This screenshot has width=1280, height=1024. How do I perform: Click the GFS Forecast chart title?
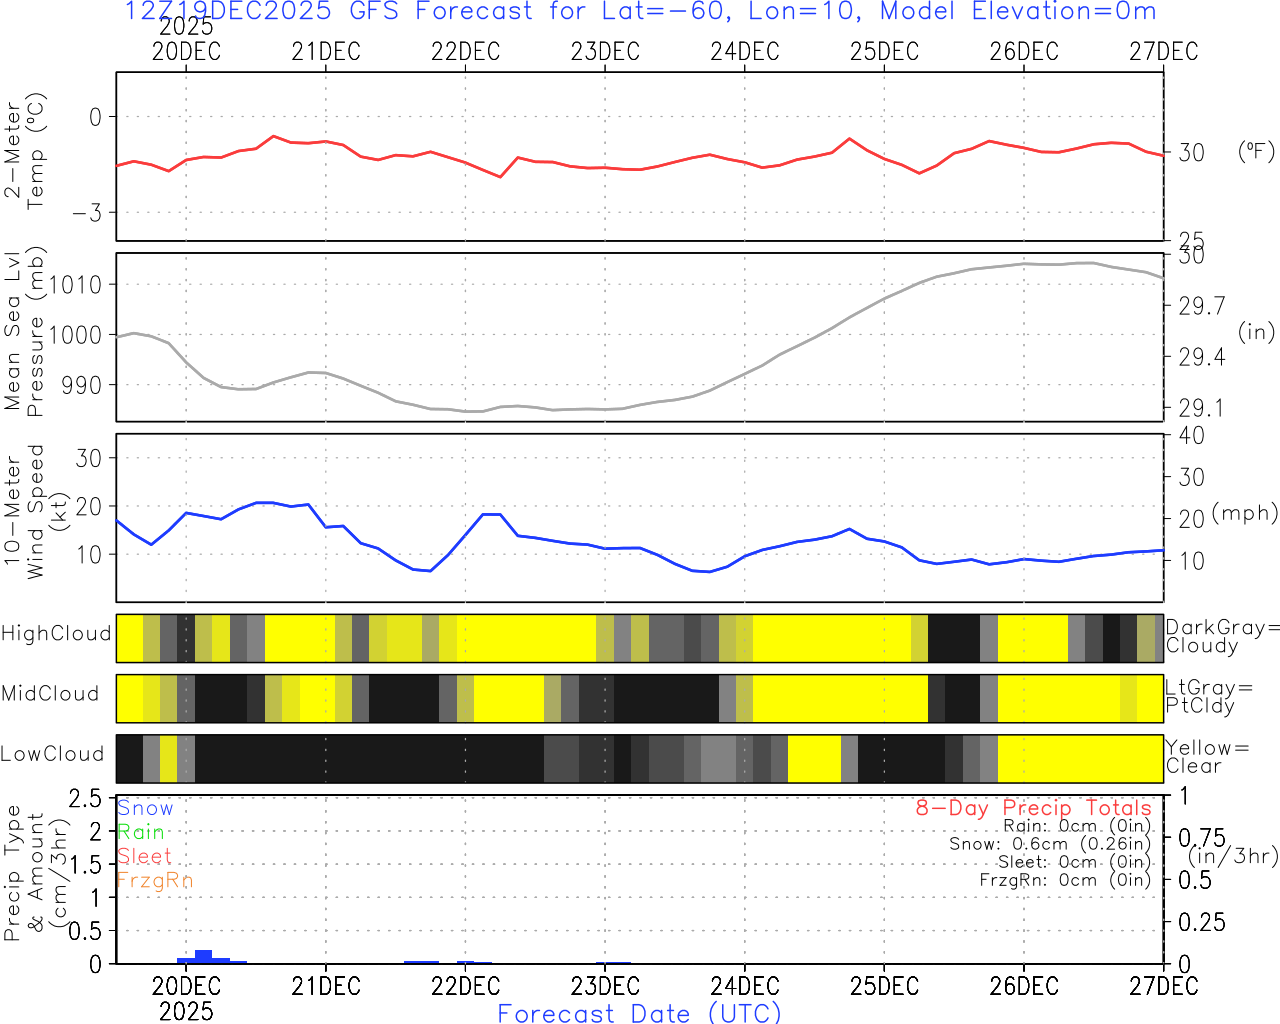(640, 12)
